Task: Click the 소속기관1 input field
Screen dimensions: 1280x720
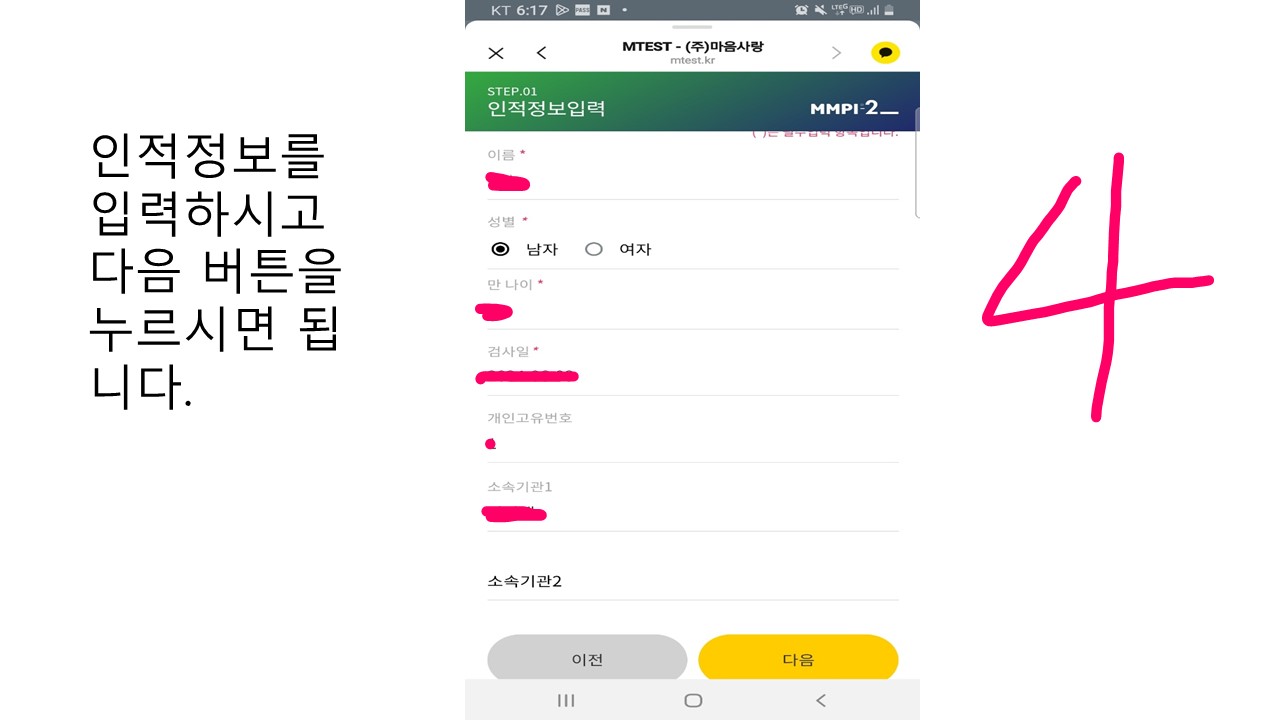Action: (x=692, y=514)
